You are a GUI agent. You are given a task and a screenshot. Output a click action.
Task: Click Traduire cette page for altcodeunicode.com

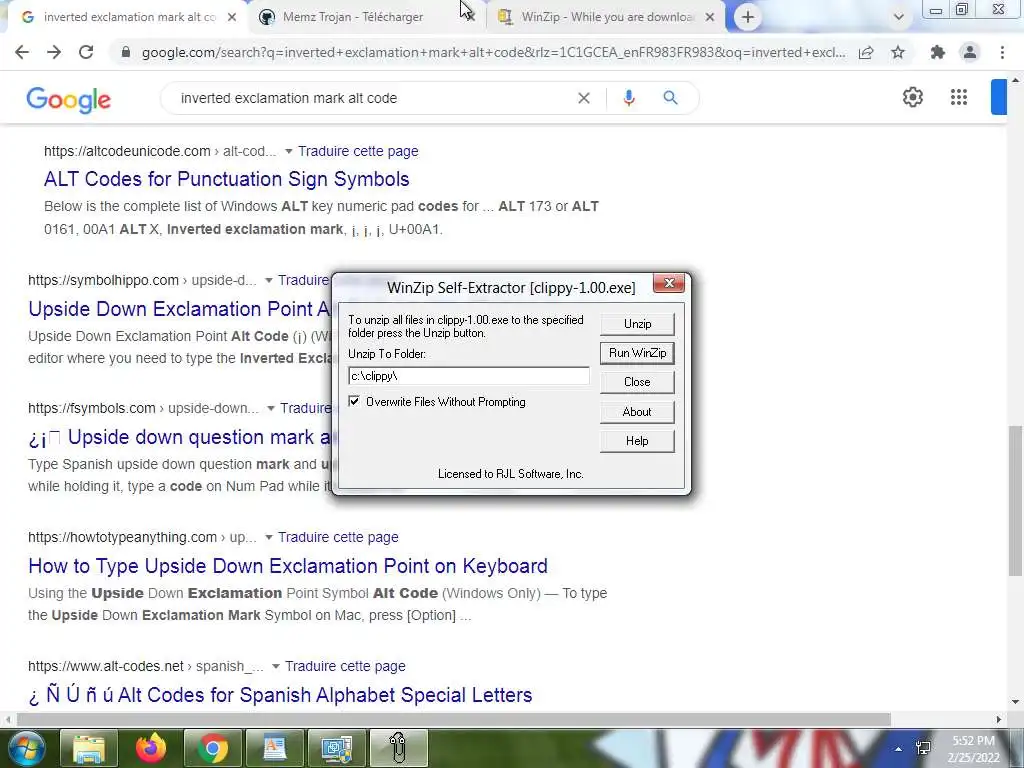point(358,151)
